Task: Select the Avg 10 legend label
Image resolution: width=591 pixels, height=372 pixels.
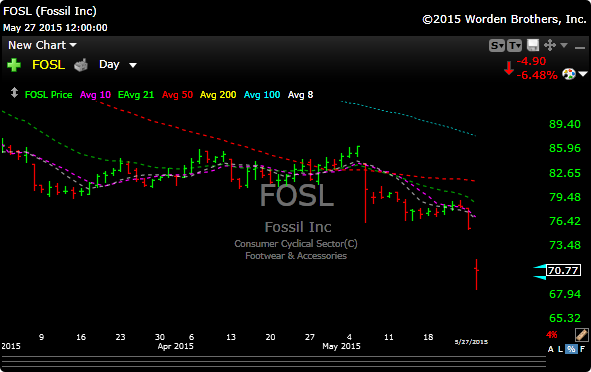Action: [95, 95]
